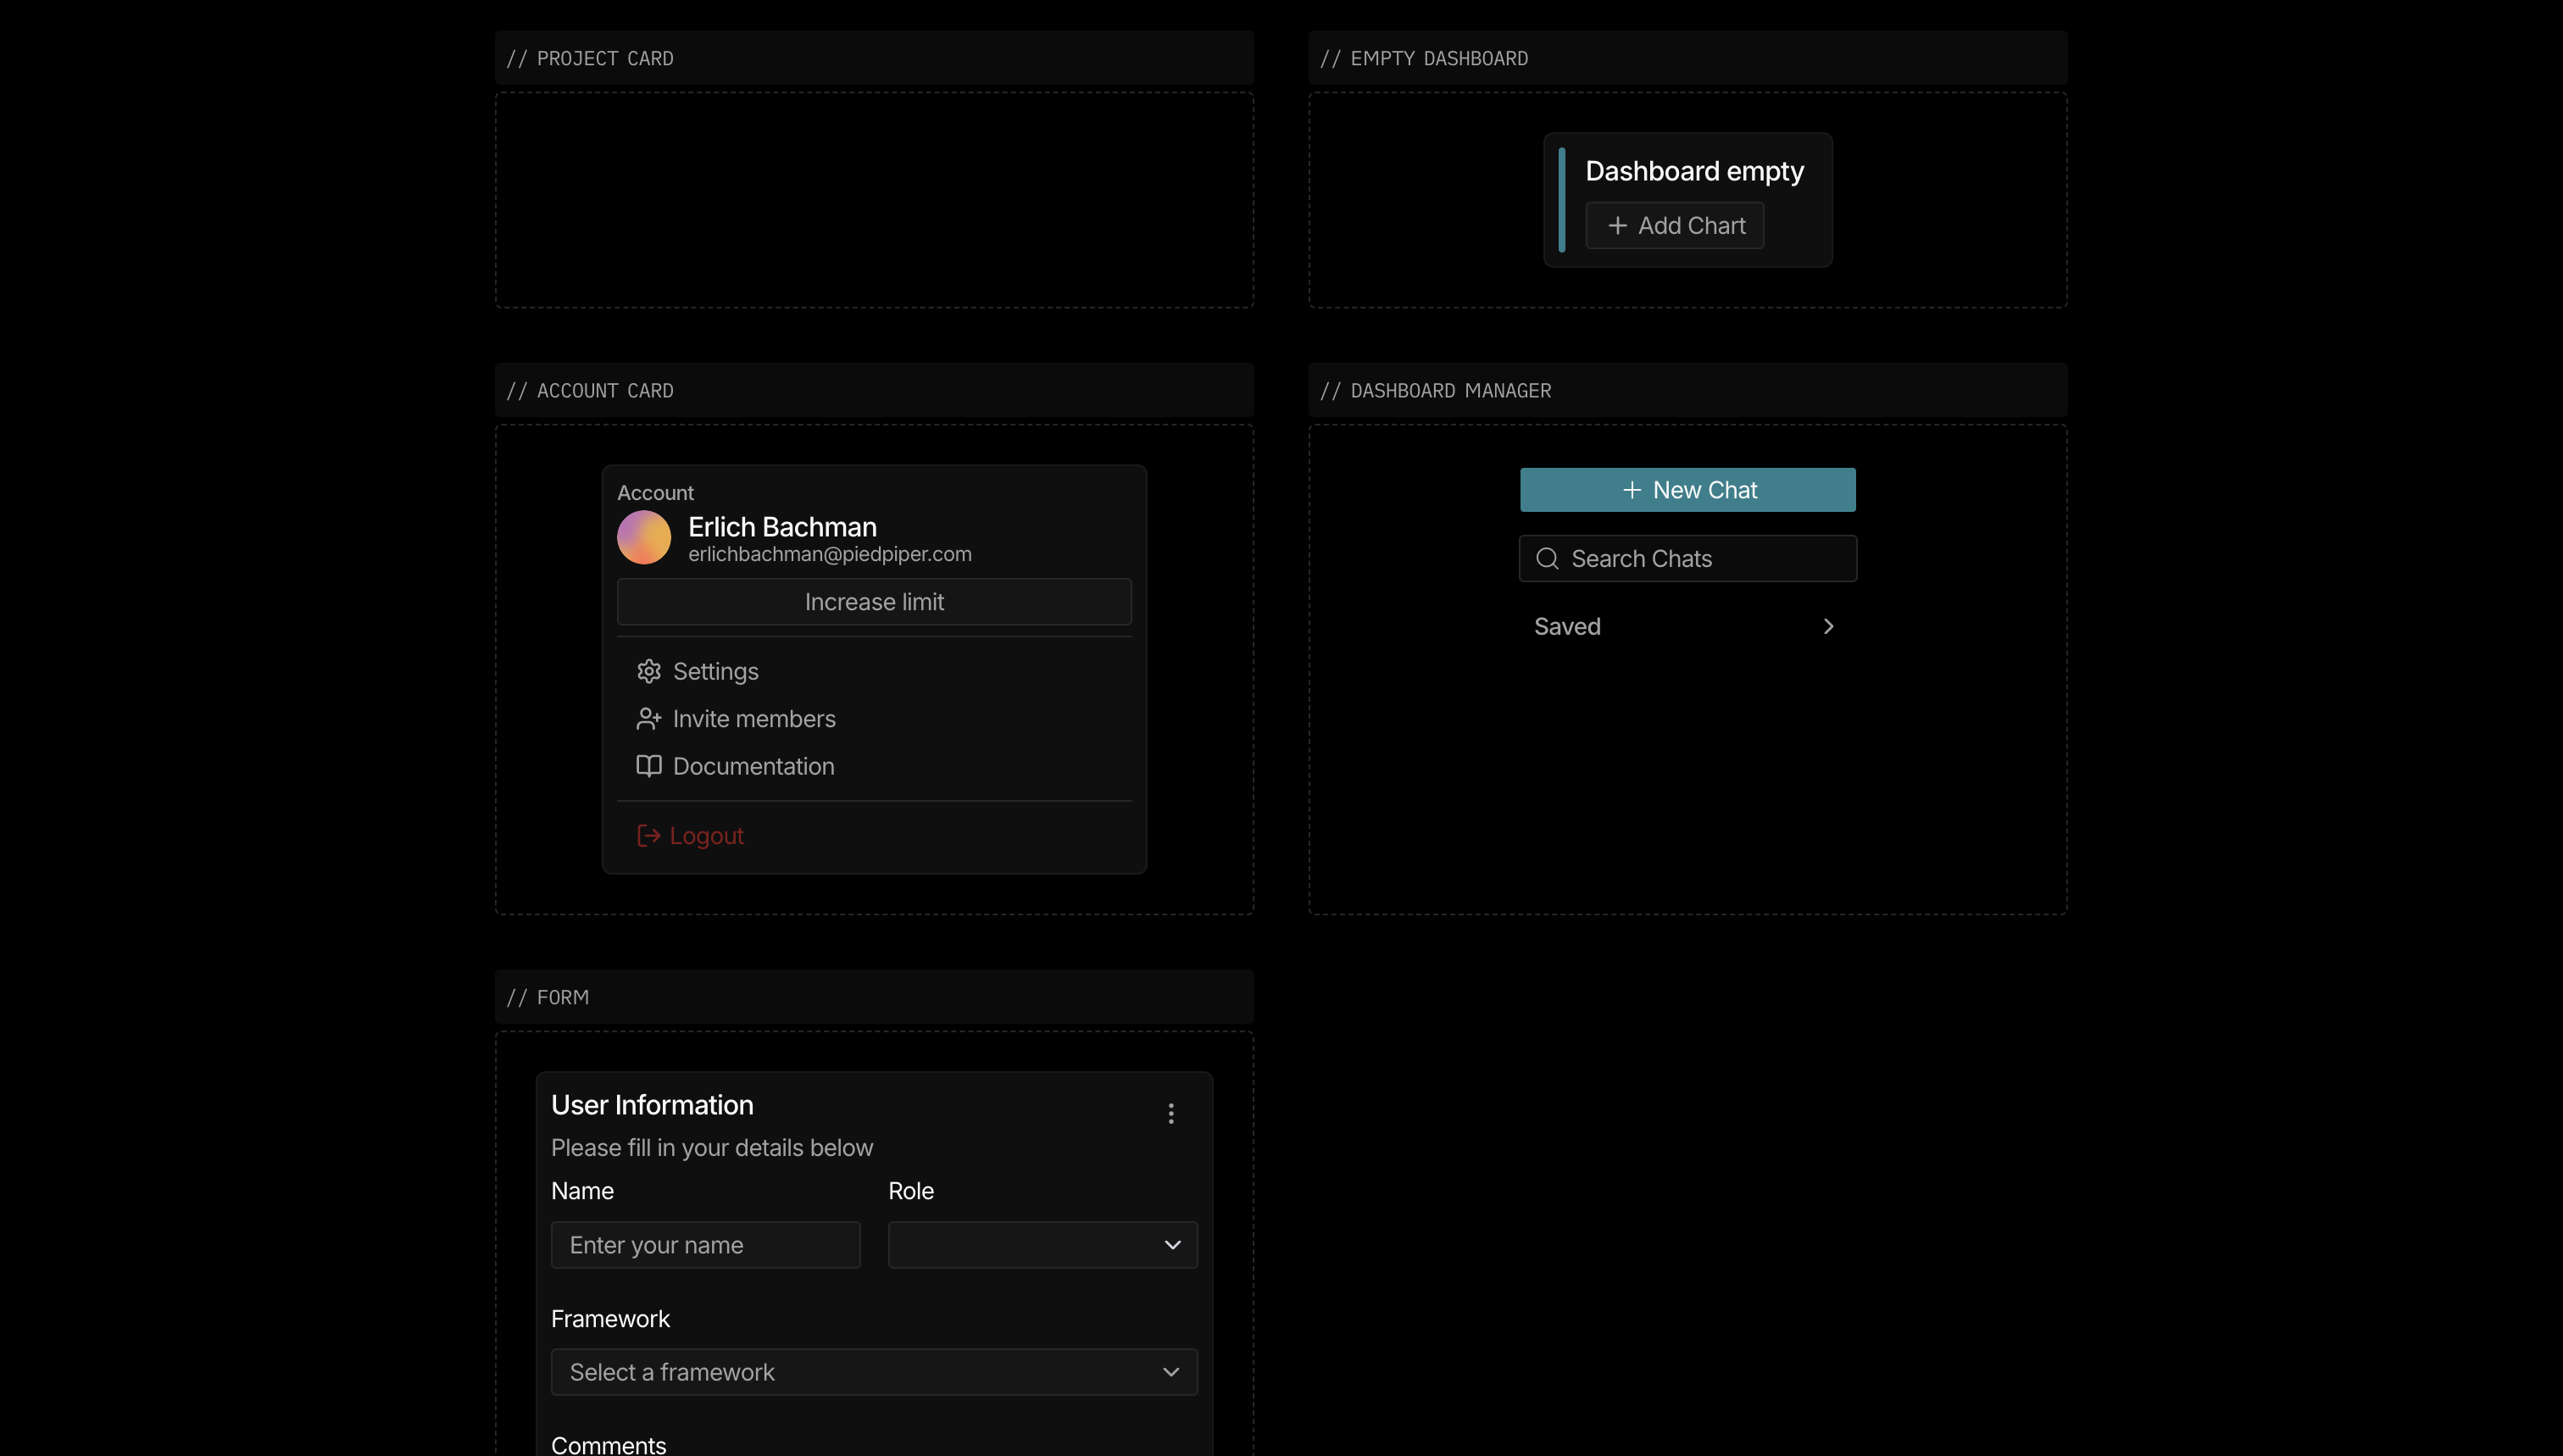Click the plus icon in Add Chart
The image size is (2563, 1456).
[x=1617, y=226]
